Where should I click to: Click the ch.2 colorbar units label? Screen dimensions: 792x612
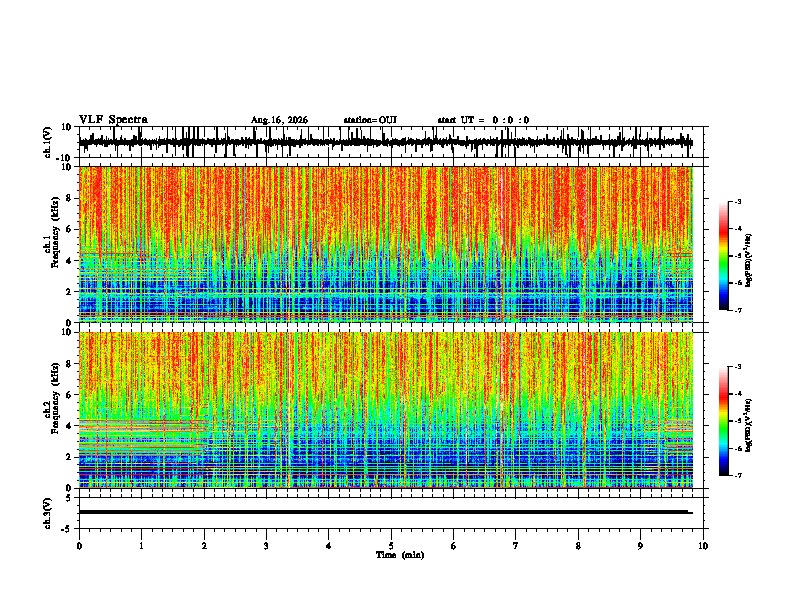pyautogui.click(x=748, y=425)
